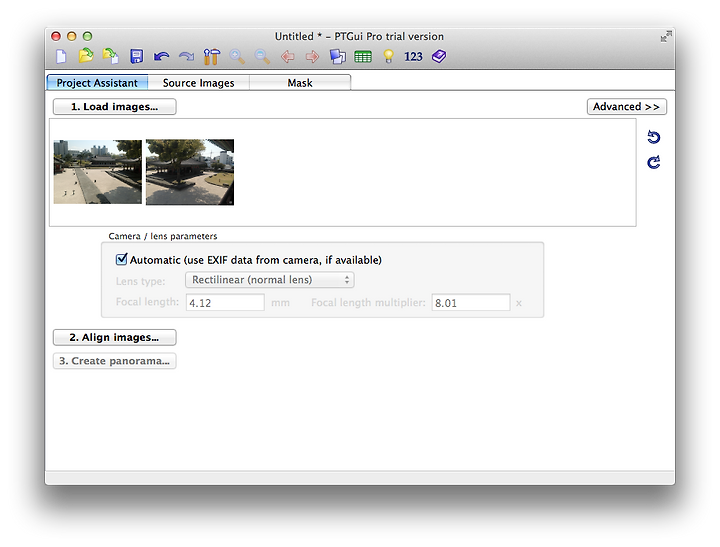The image size is (720, 547).
Task: Switch to the Project Assistant tab
Action: pos(97,83)
